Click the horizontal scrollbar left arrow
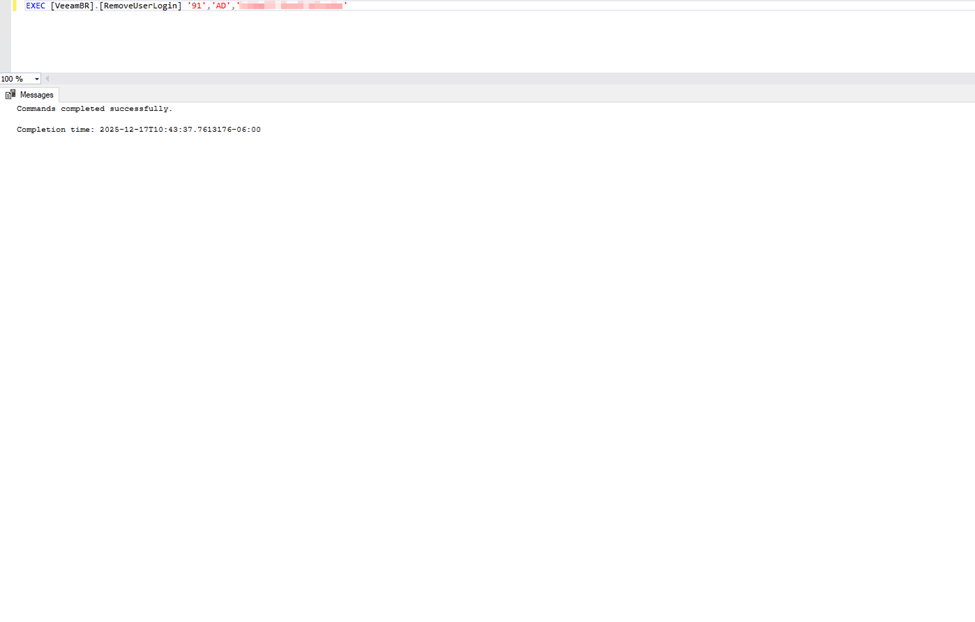Viewport: 975px width, 622px height. coord(47,79)
